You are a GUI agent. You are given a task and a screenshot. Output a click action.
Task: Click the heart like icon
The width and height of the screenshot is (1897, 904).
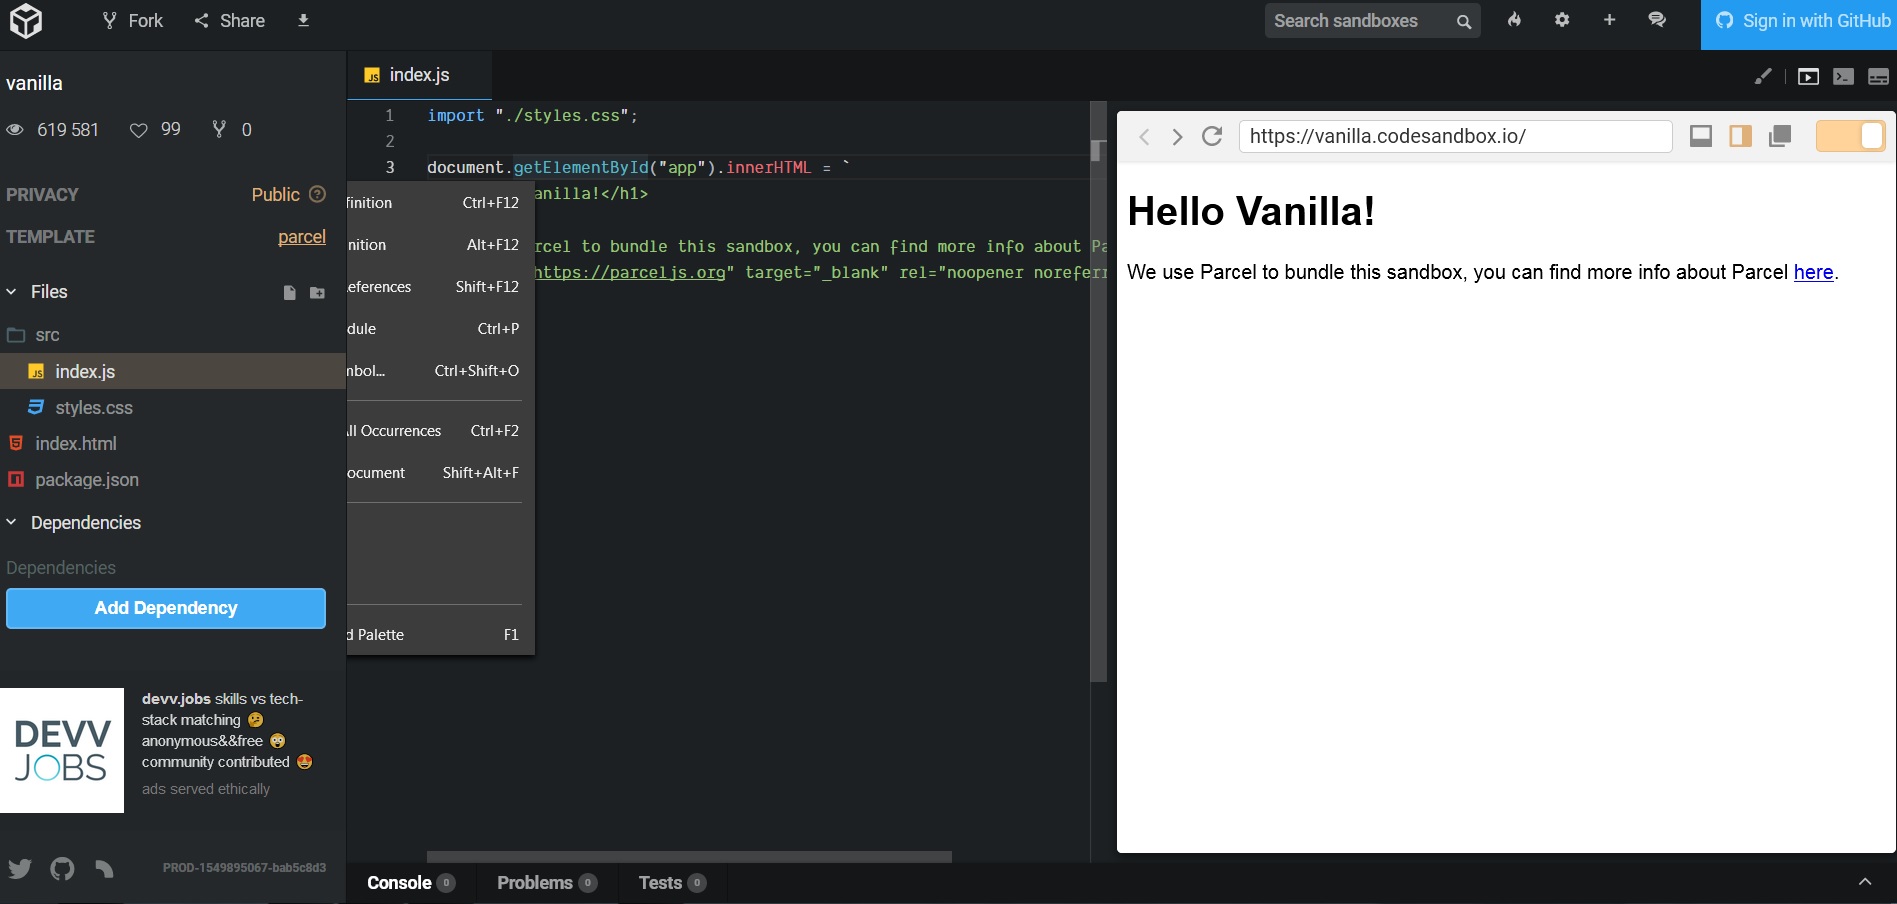pyautogui.click(x=139, y=130)
